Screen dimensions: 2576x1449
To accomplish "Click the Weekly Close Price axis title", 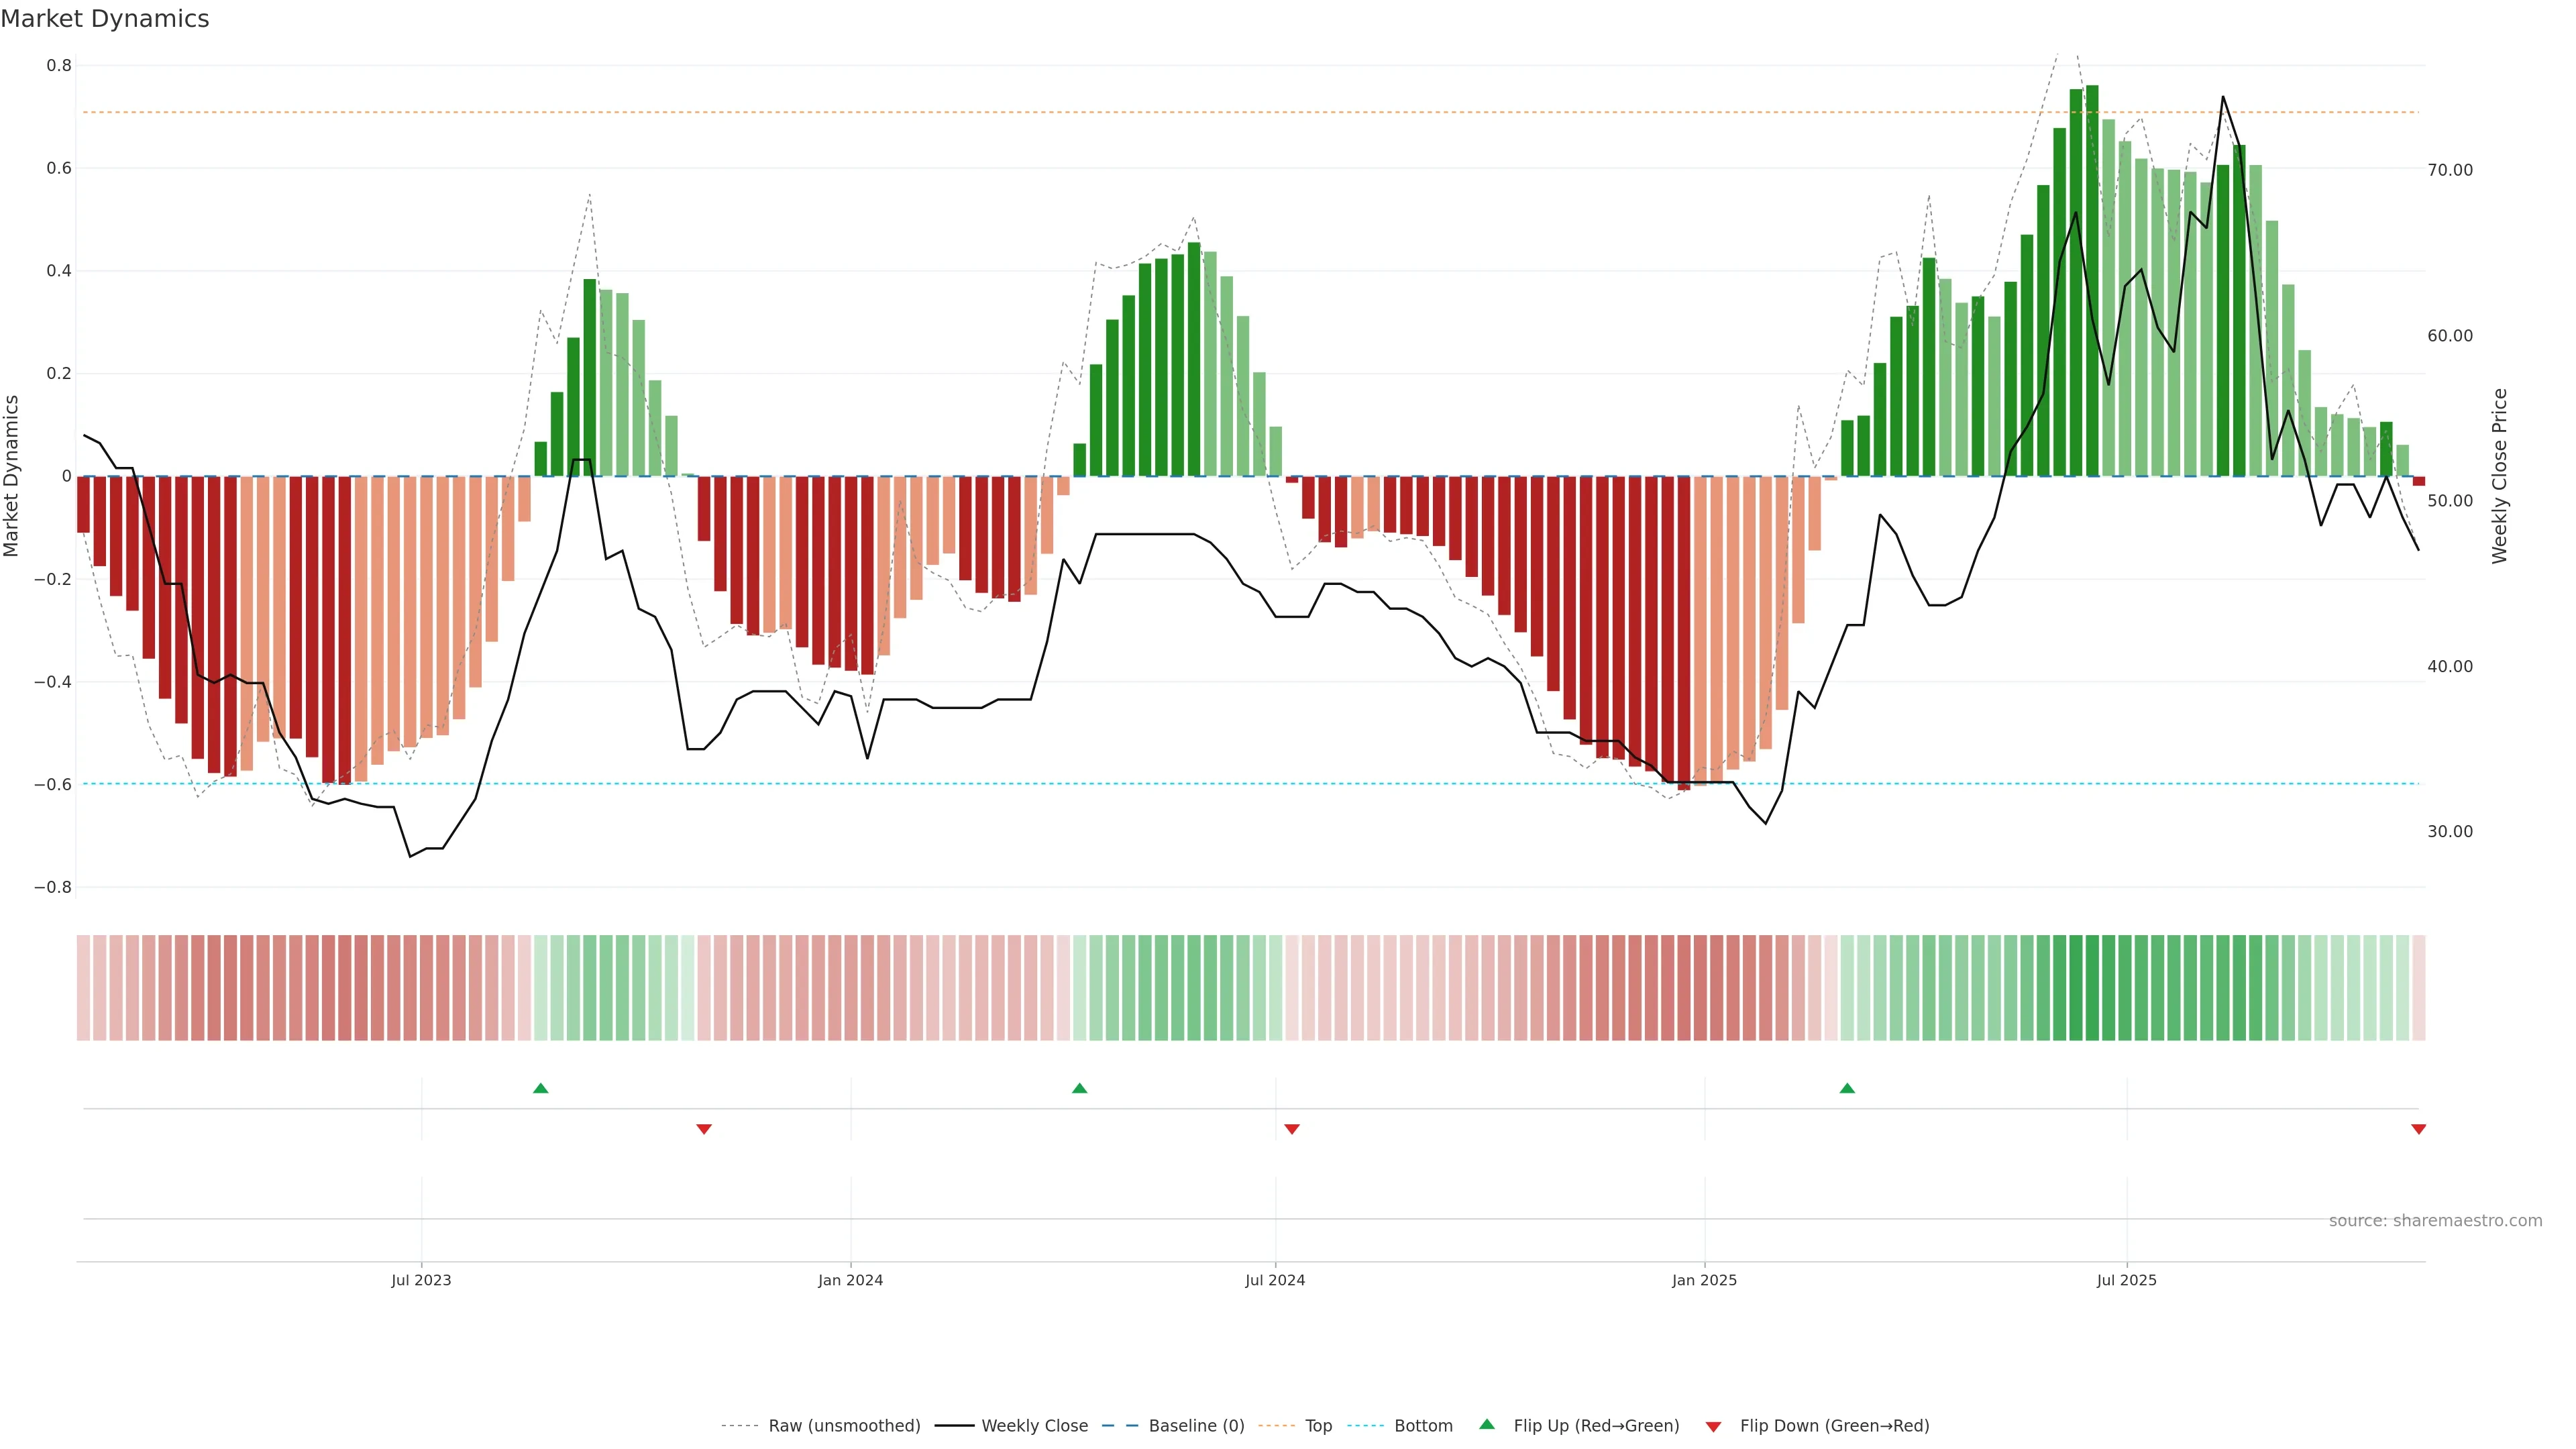I will (x=2500, y=476).
